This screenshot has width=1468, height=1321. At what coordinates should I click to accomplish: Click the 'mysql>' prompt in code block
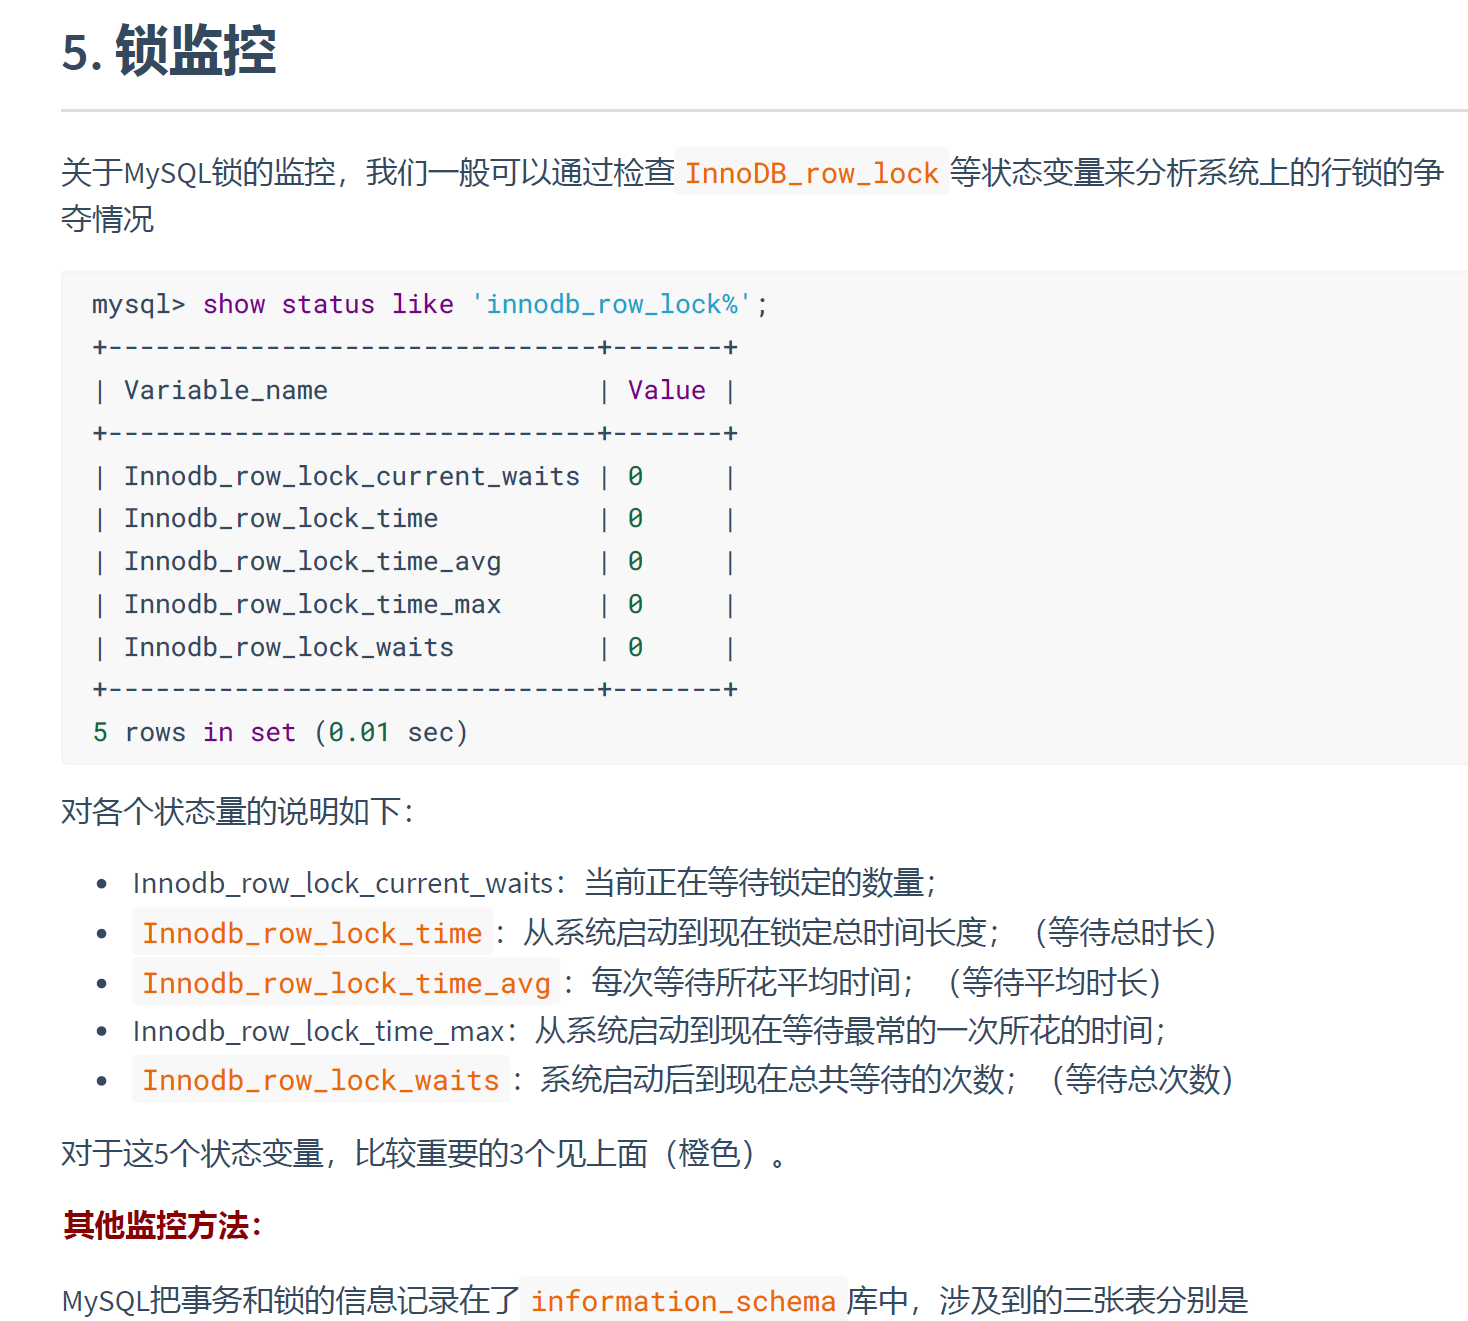point(139,304)
